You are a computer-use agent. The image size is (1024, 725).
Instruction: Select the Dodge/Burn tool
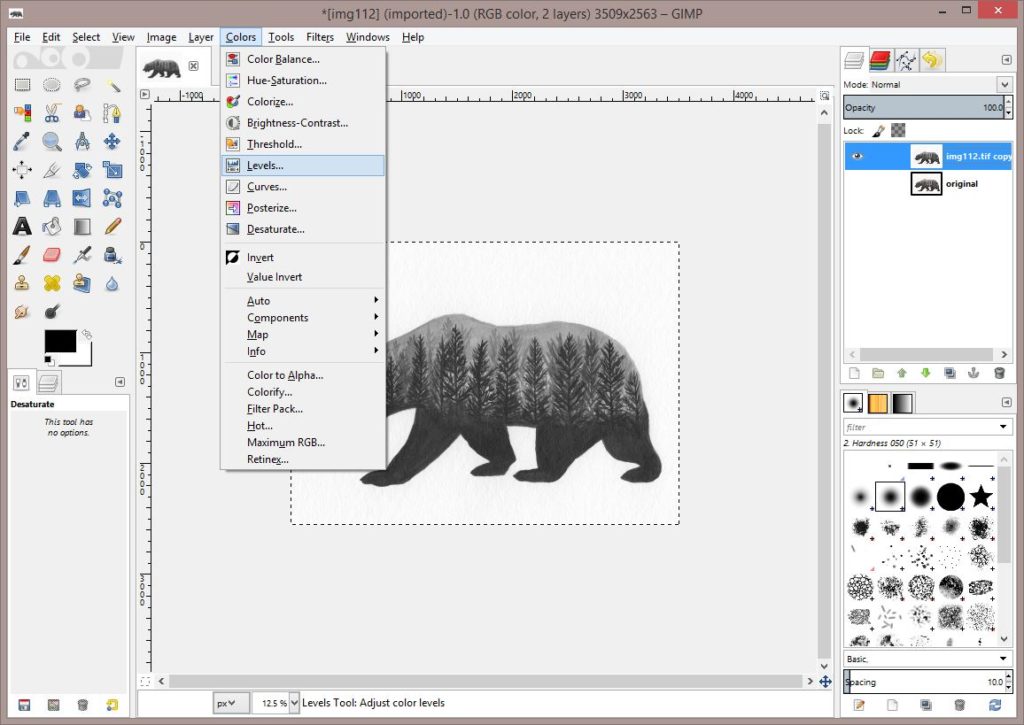52,312
